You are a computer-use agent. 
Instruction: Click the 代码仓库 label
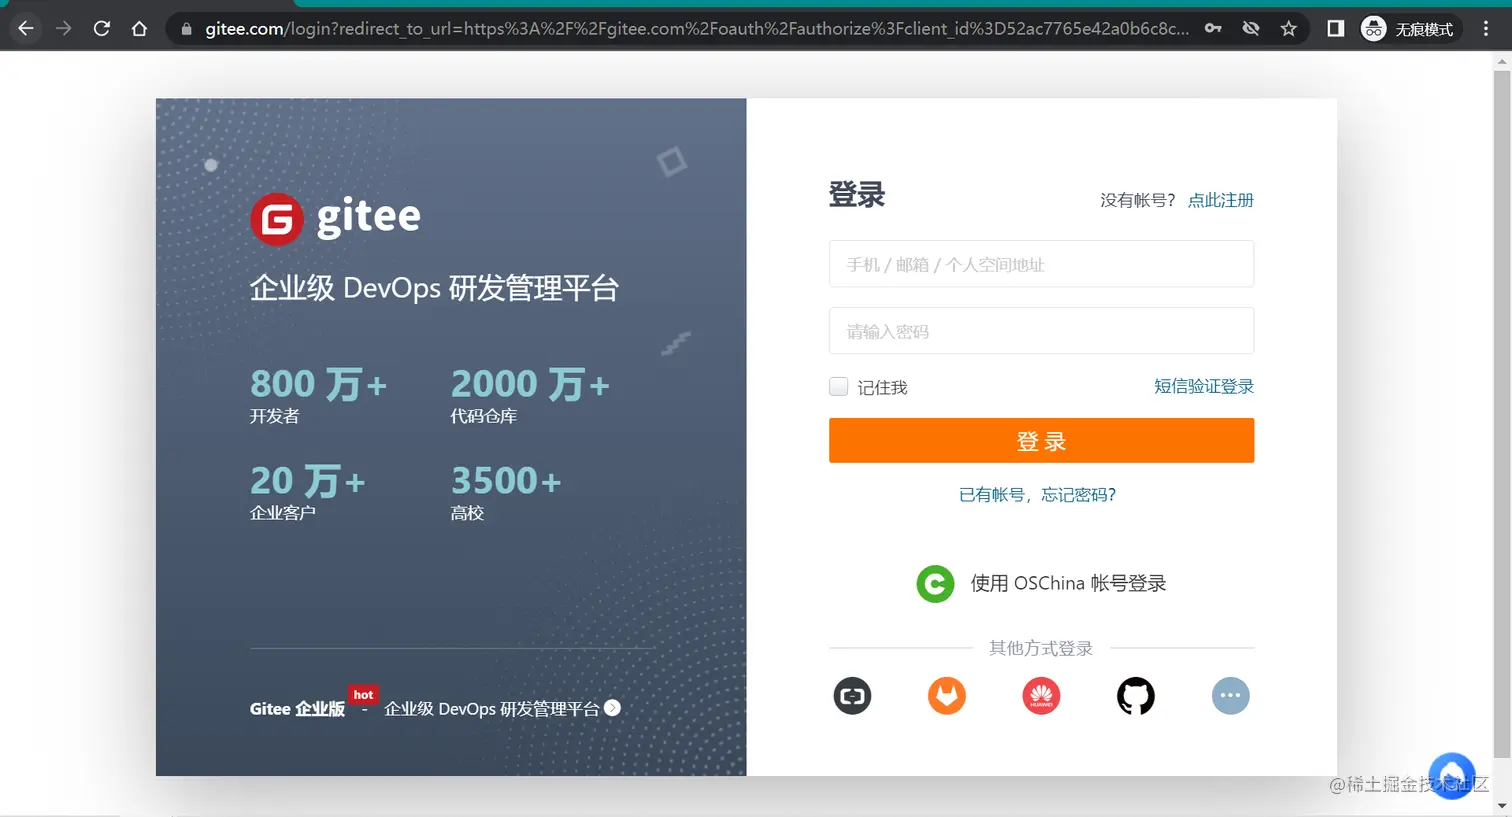coord(484,417)
